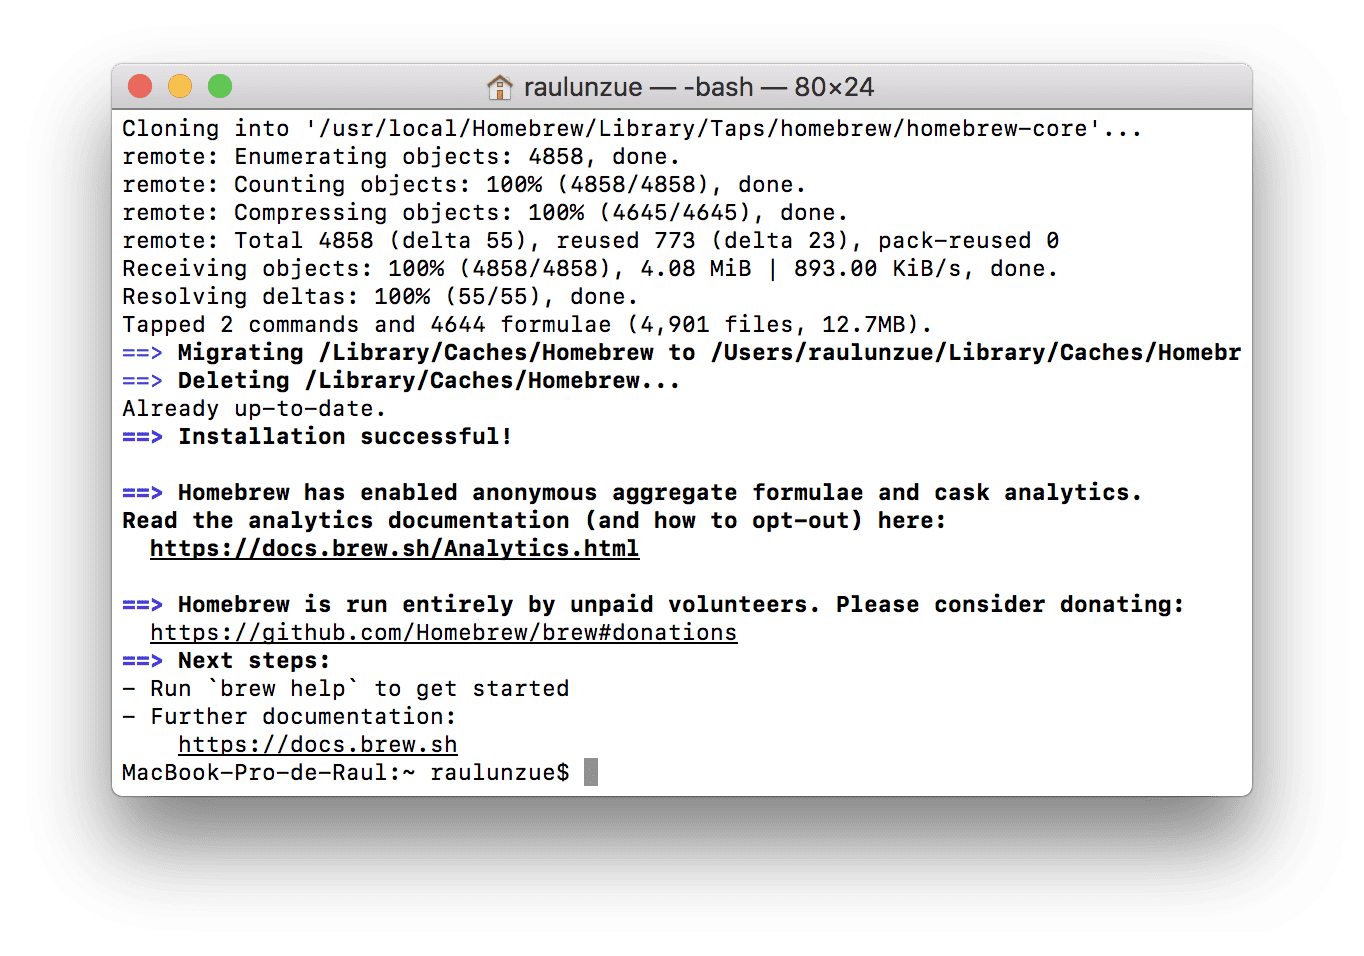Click the 'Installation successful!' text
The image size is (1364, 956).
(x=345, y=436)
